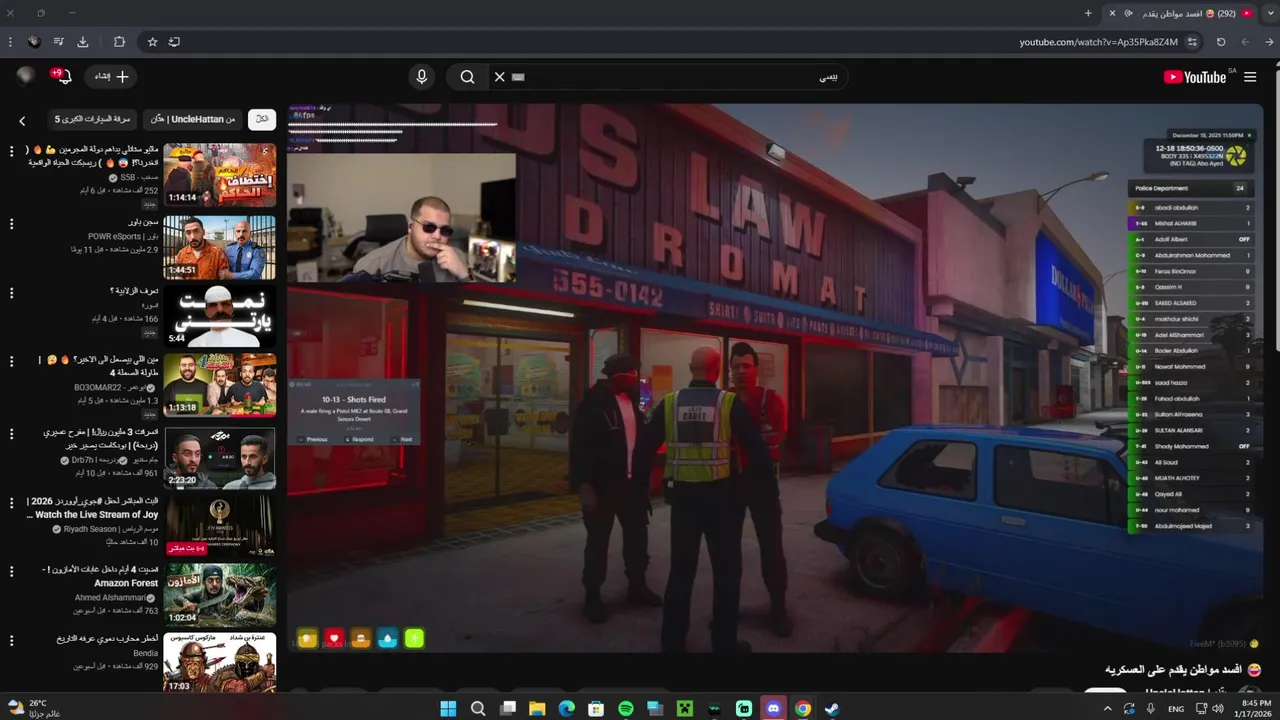1280x720 pixels.
Task: Open more options for POWR eSports video
Action: [x=12, y=224]
